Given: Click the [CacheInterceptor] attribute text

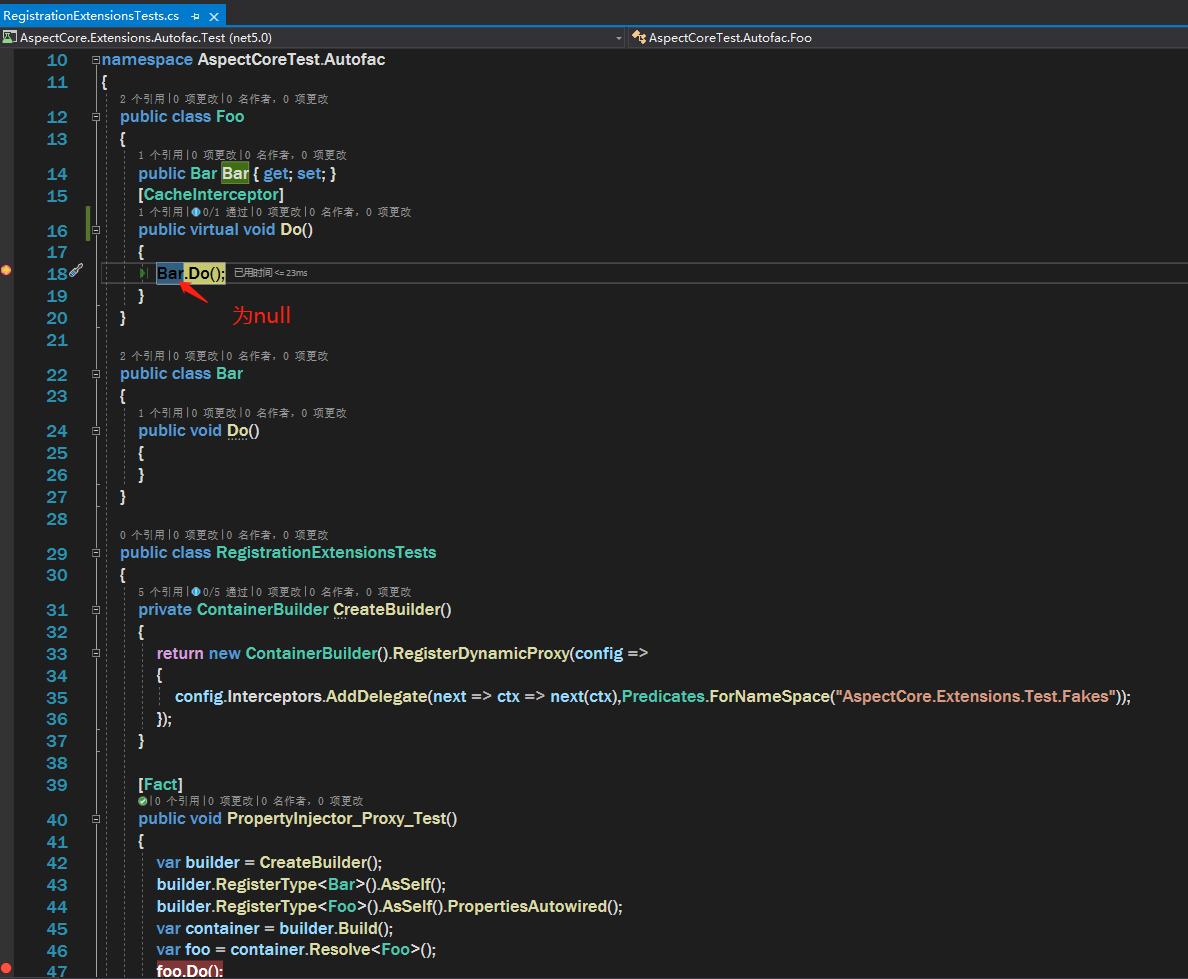Looking at the screenshot, I should pos(211,195).
